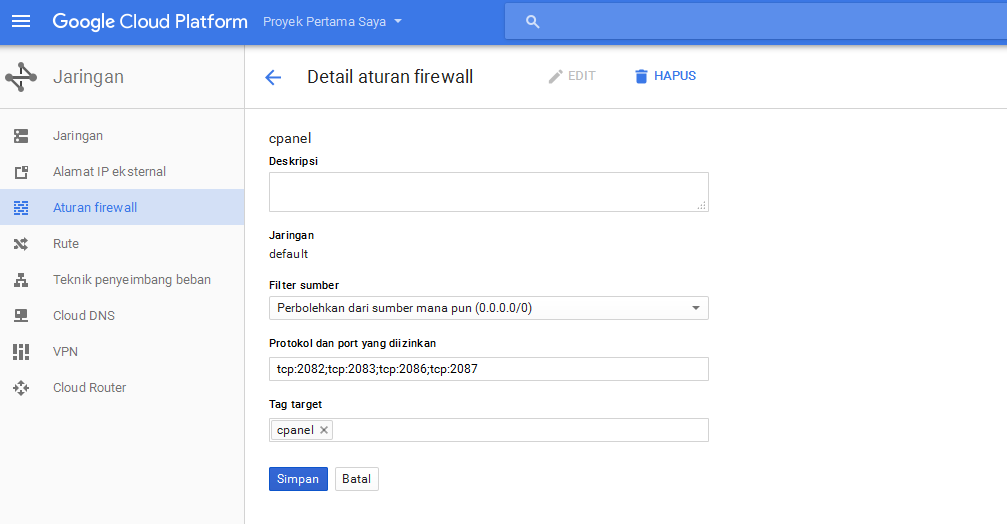Click the protocol and port field

(488, 369)
